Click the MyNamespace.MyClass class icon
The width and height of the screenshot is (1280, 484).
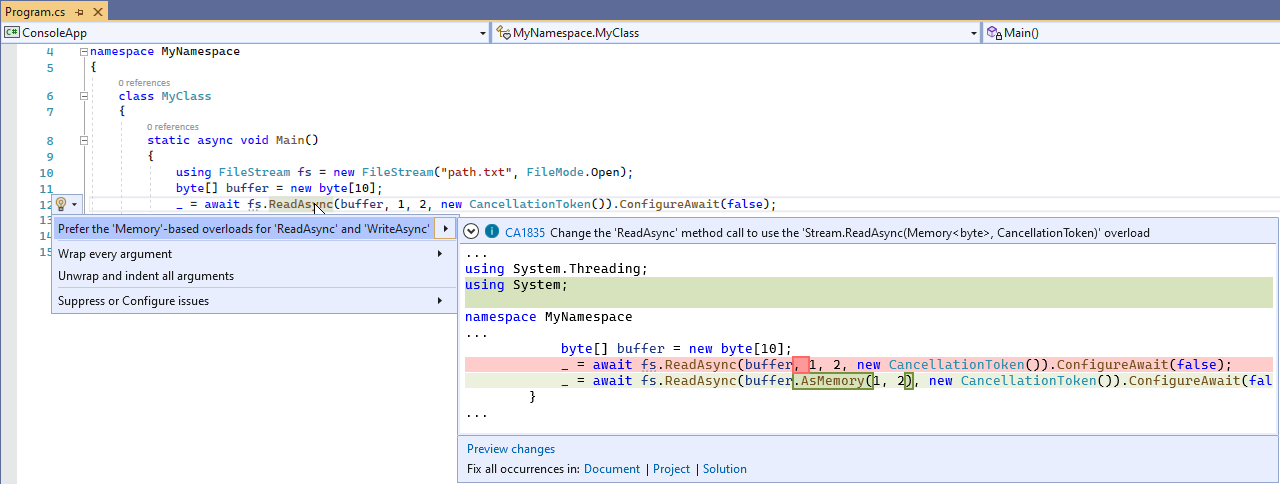(x=502, y=33)
